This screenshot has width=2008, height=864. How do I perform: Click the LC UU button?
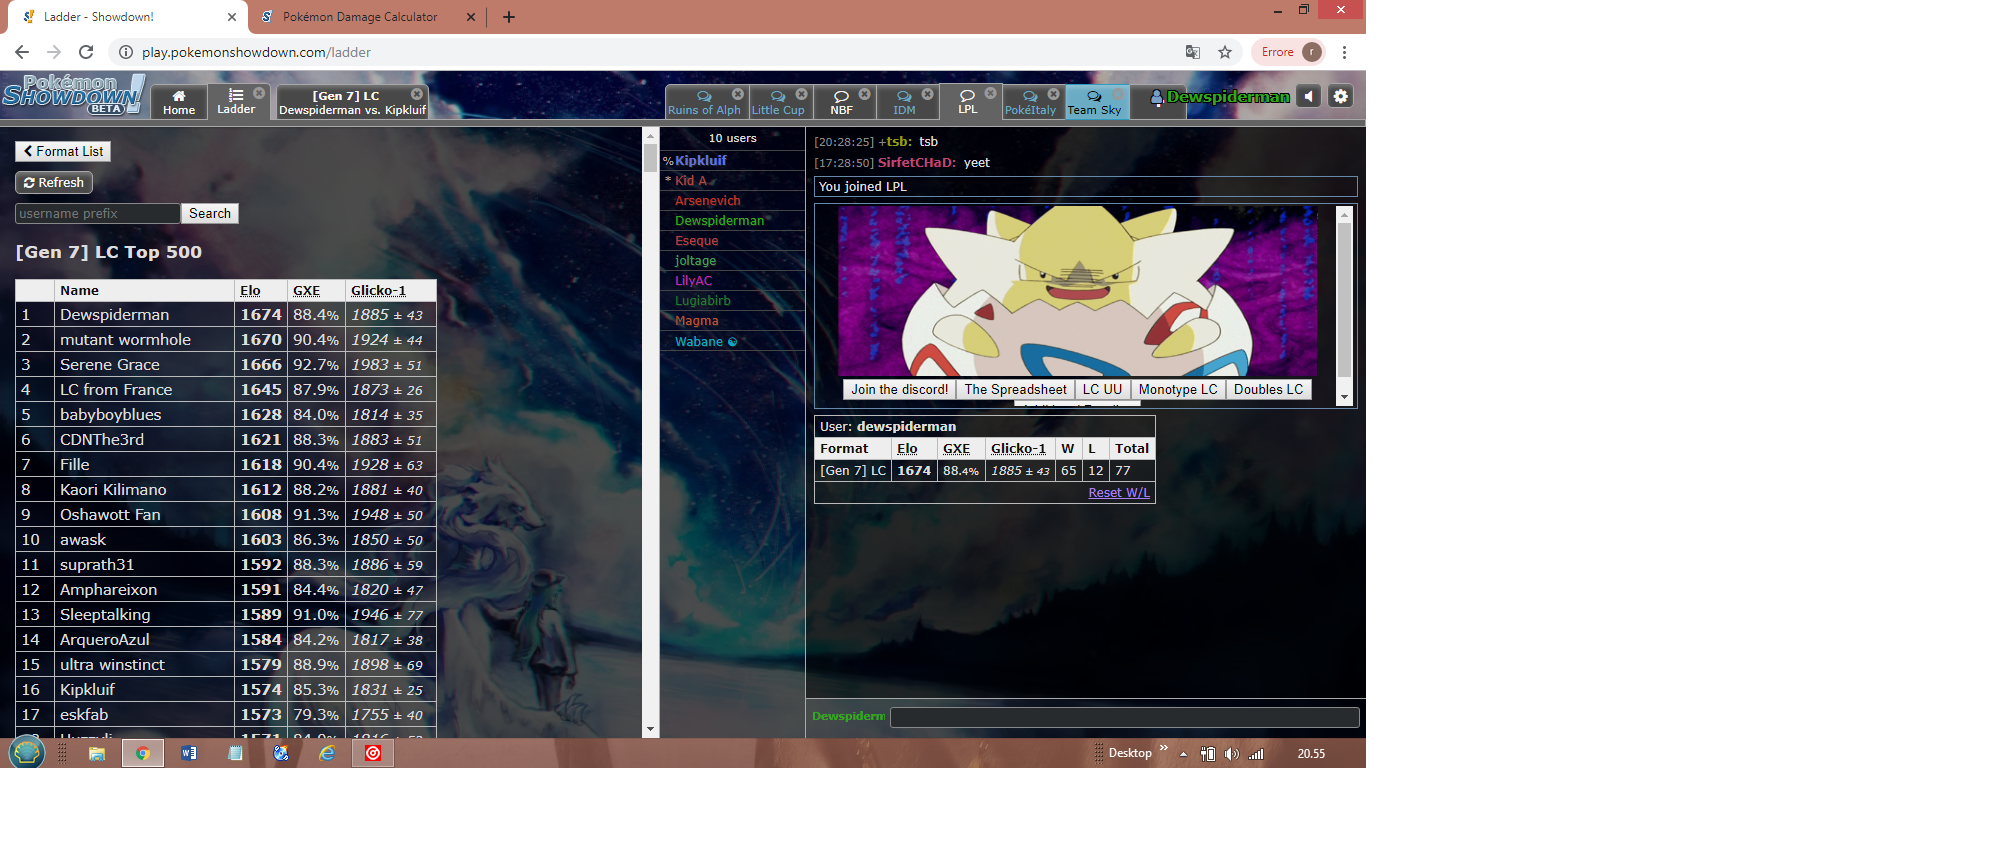[1102, 389]
